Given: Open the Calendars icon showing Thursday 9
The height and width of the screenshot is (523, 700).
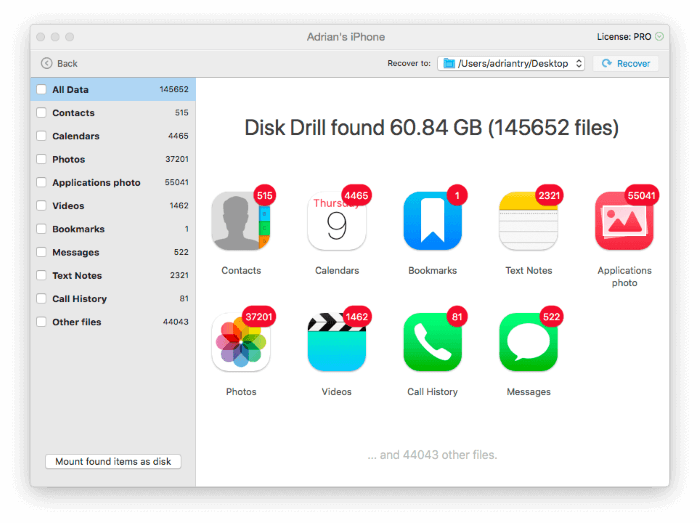Looking at the screenshot, I should [337, 220].
